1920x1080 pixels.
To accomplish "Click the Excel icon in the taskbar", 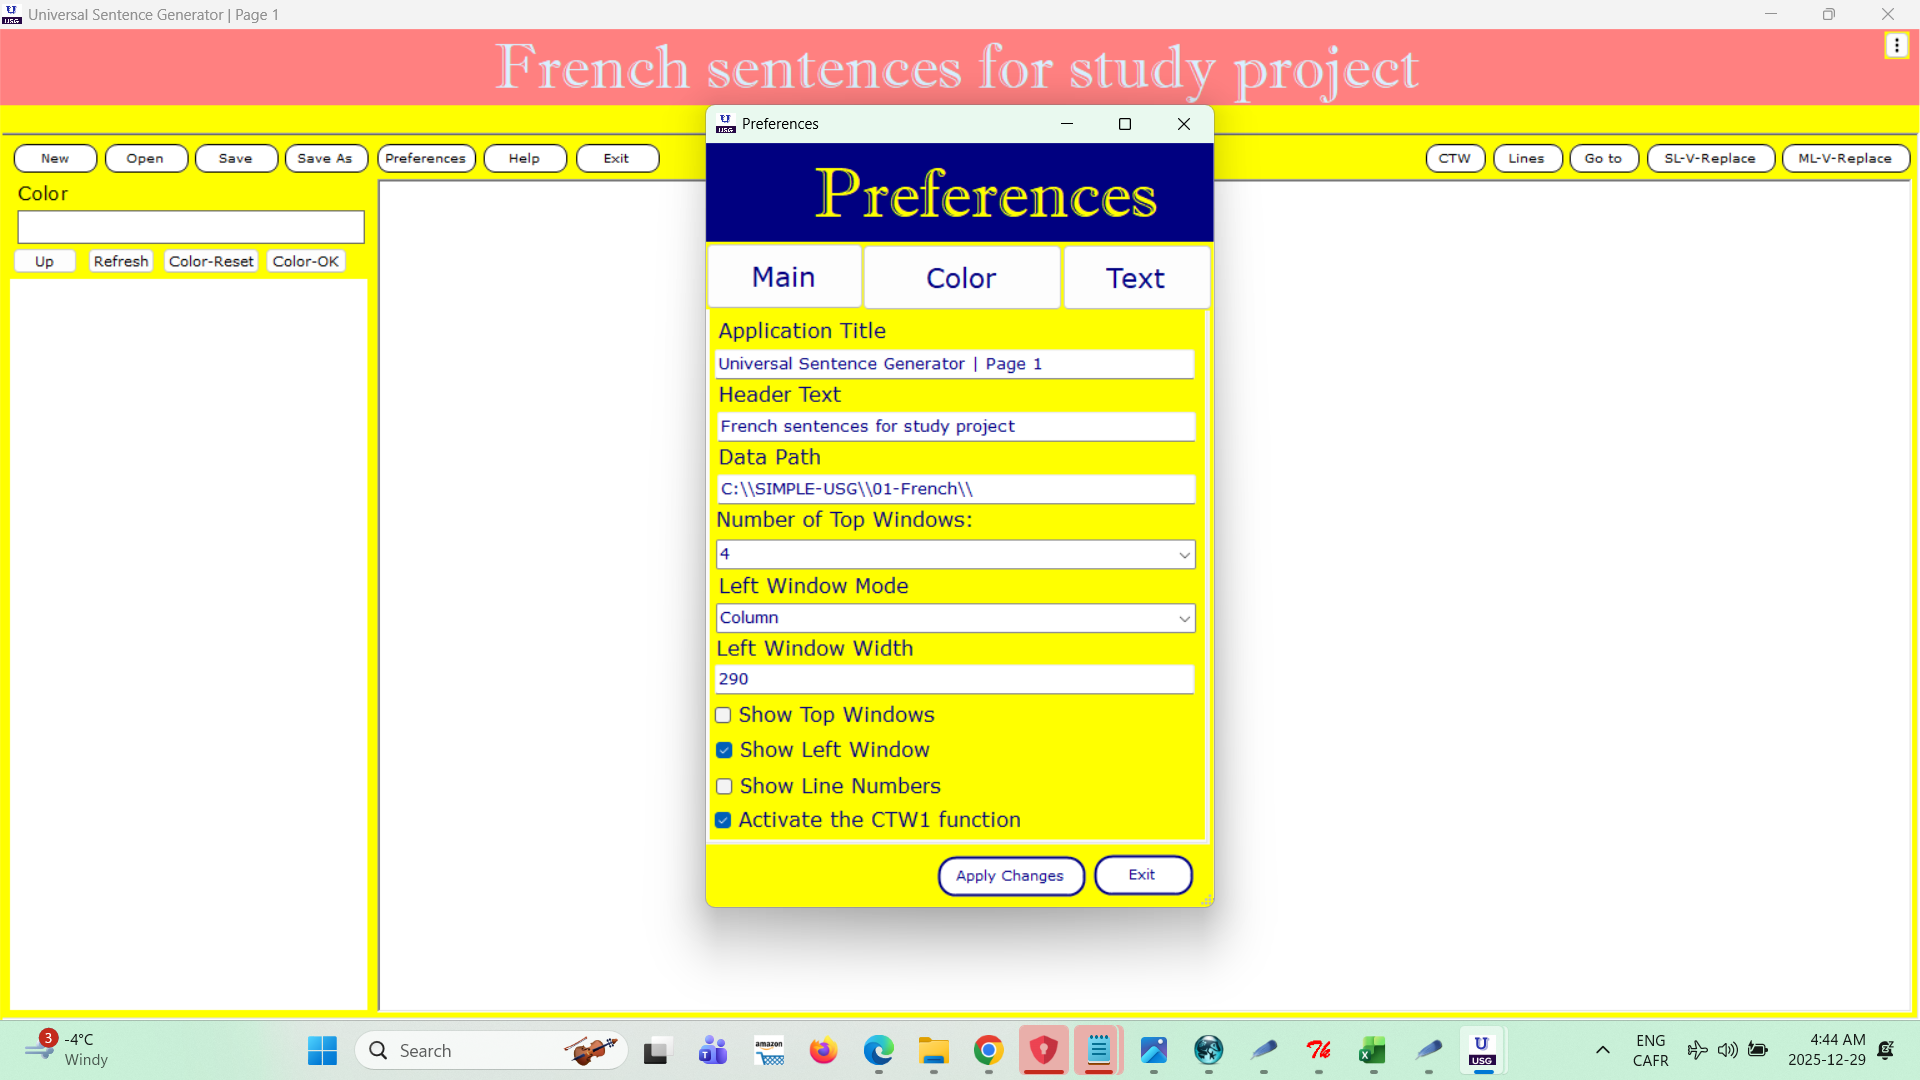I will (x=1373, y=1051).
